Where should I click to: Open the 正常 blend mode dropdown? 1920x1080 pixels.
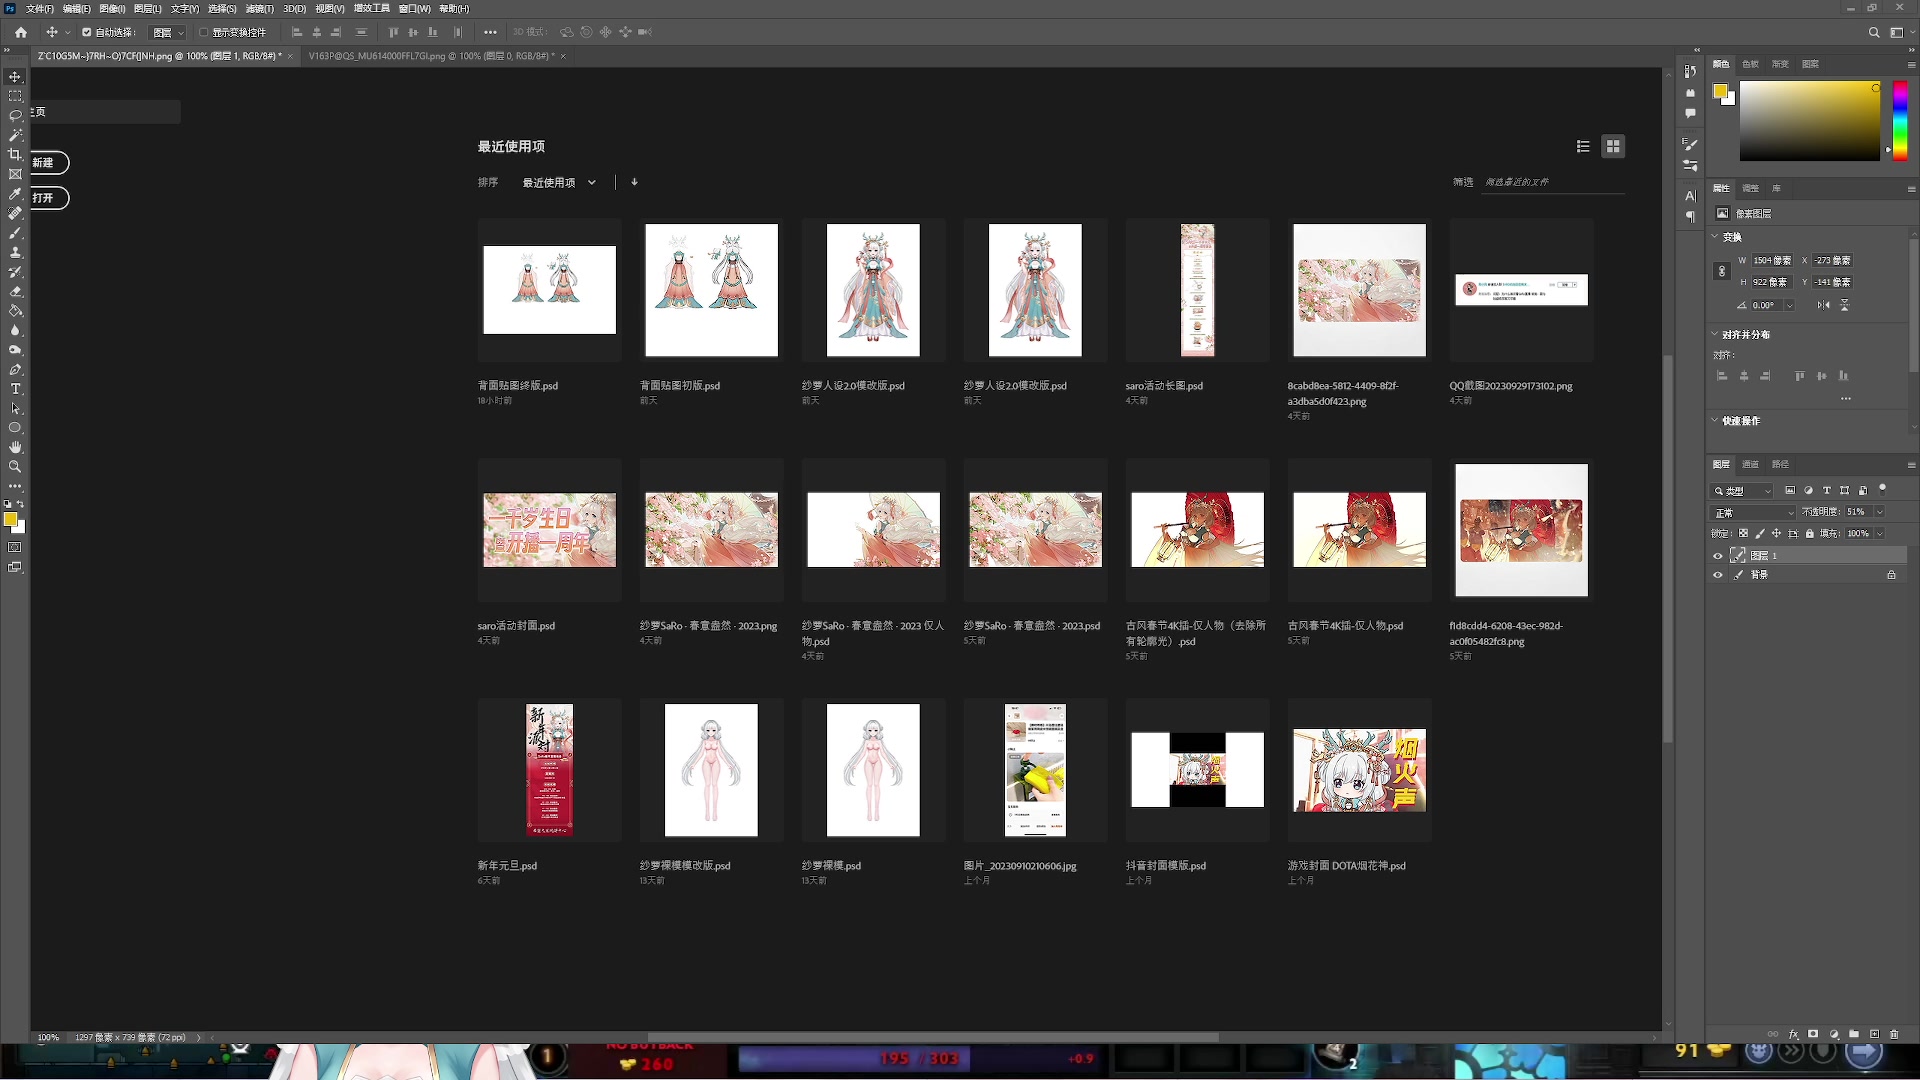tap(1754, 513)
